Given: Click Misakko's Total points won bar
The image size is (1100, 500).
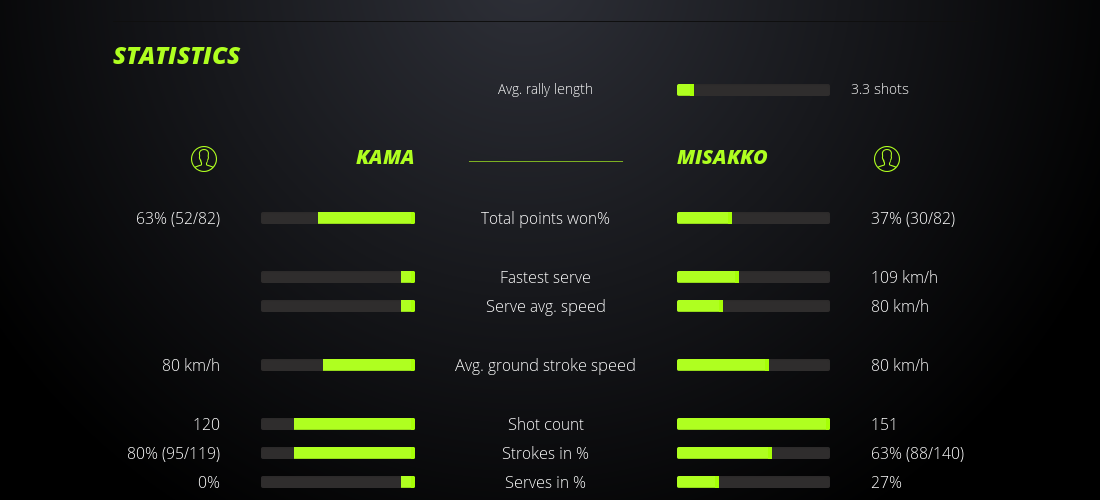Looking at the screenshot, I should (x=753, y=218).
